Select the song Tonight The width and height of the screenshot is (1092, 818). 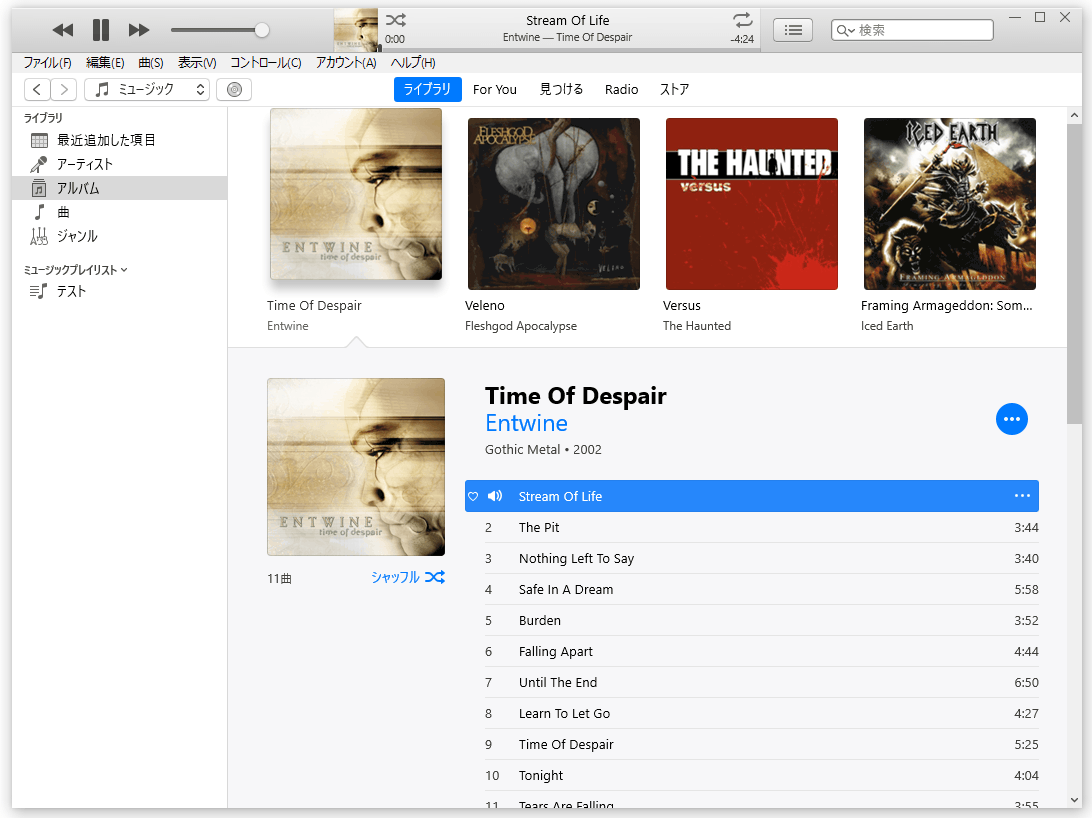point(761,776)
